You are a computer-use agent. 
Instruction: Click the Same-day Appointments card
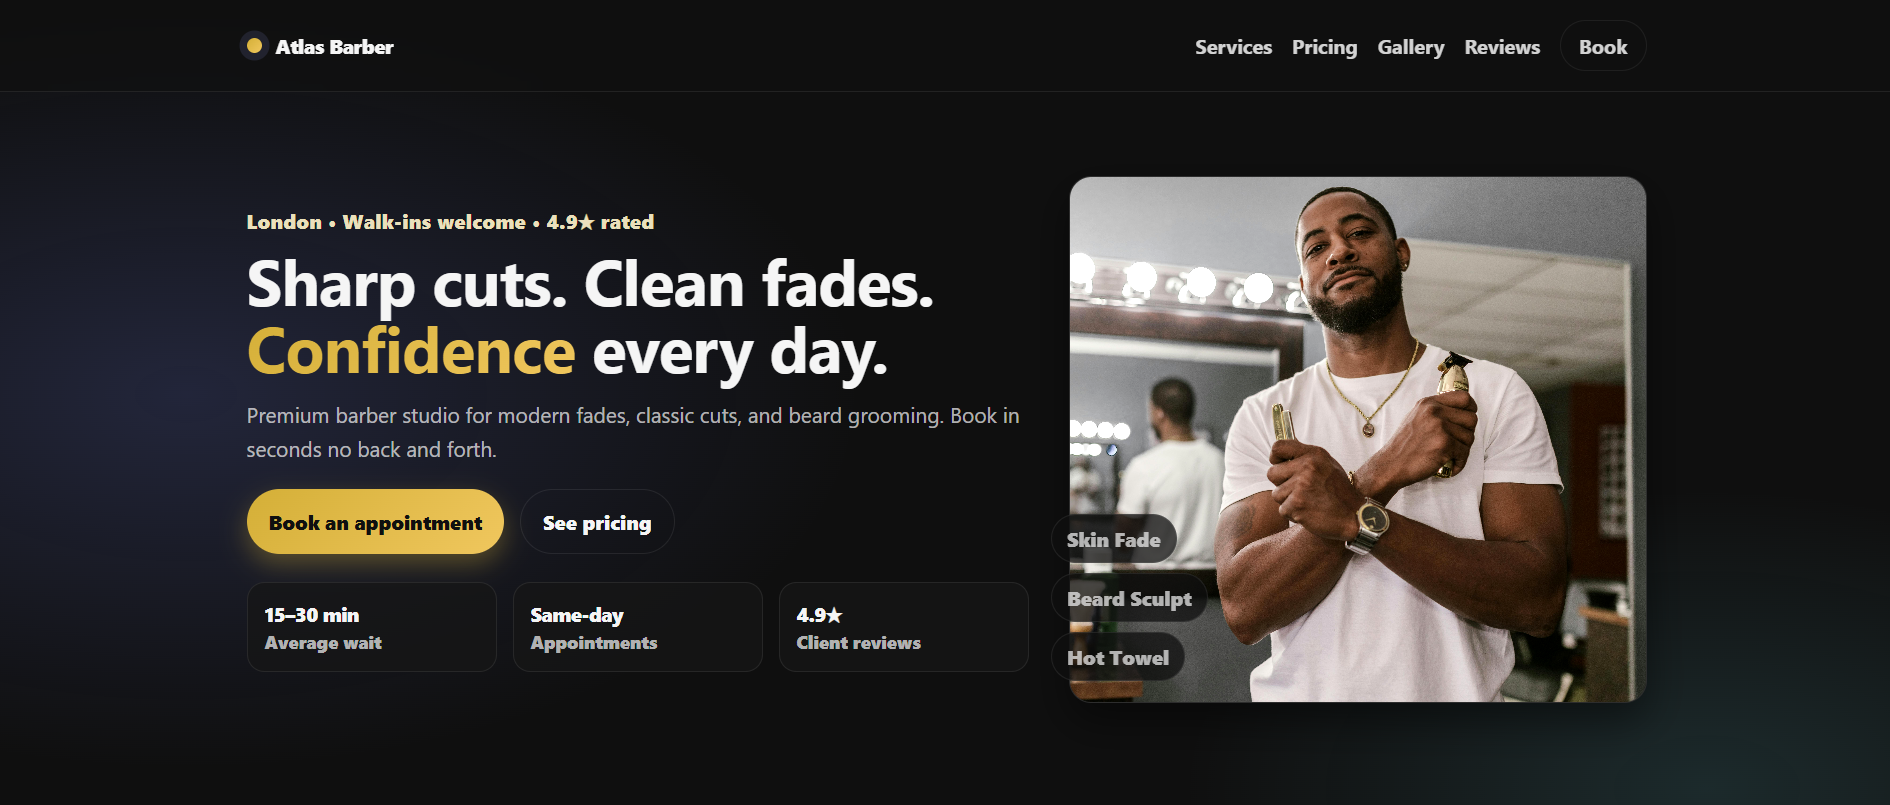point(637,627)
